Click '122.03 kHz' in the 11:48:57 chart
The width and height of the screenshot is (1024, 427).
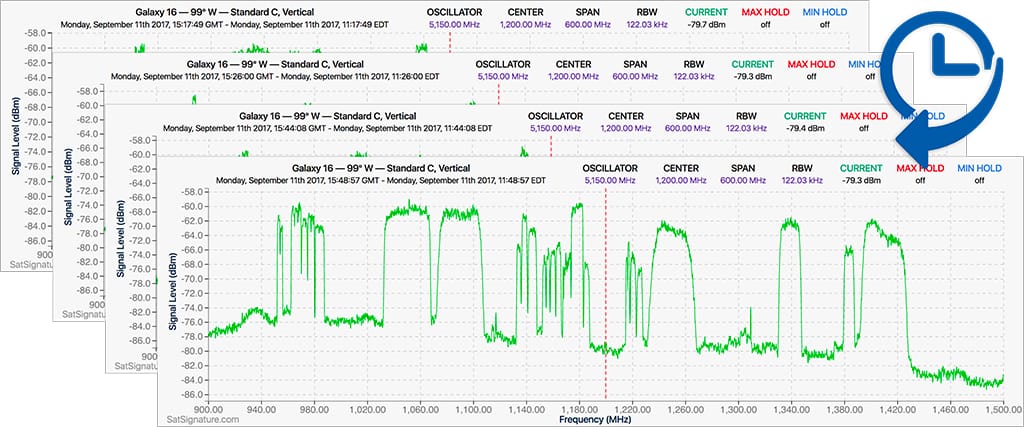803,180
